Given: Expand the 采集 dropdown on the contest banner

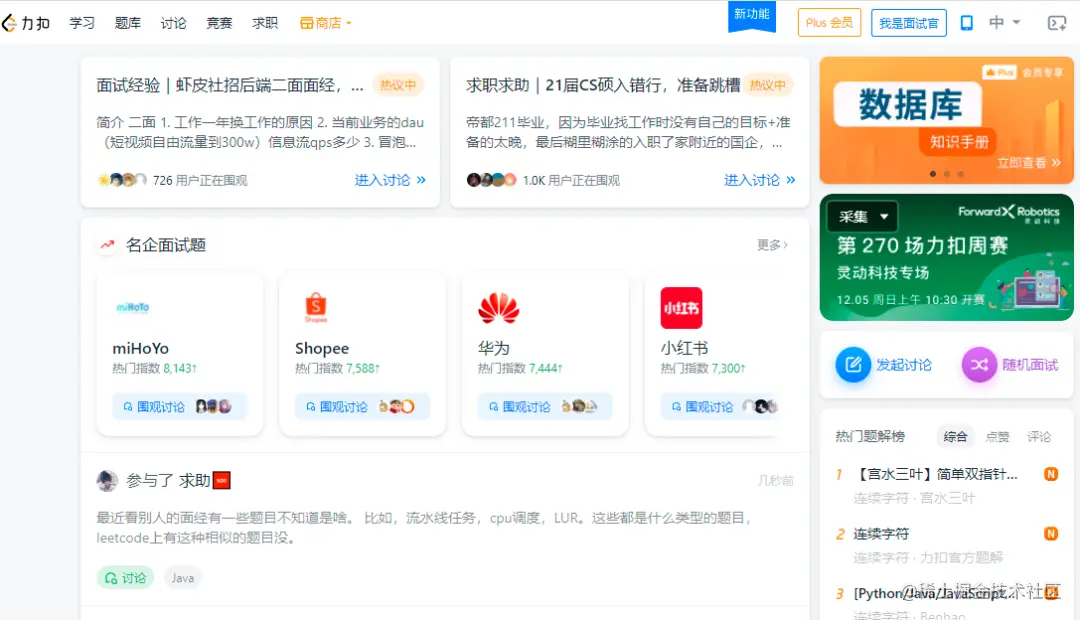Looking at the screenshot, I should pos(863,215).
